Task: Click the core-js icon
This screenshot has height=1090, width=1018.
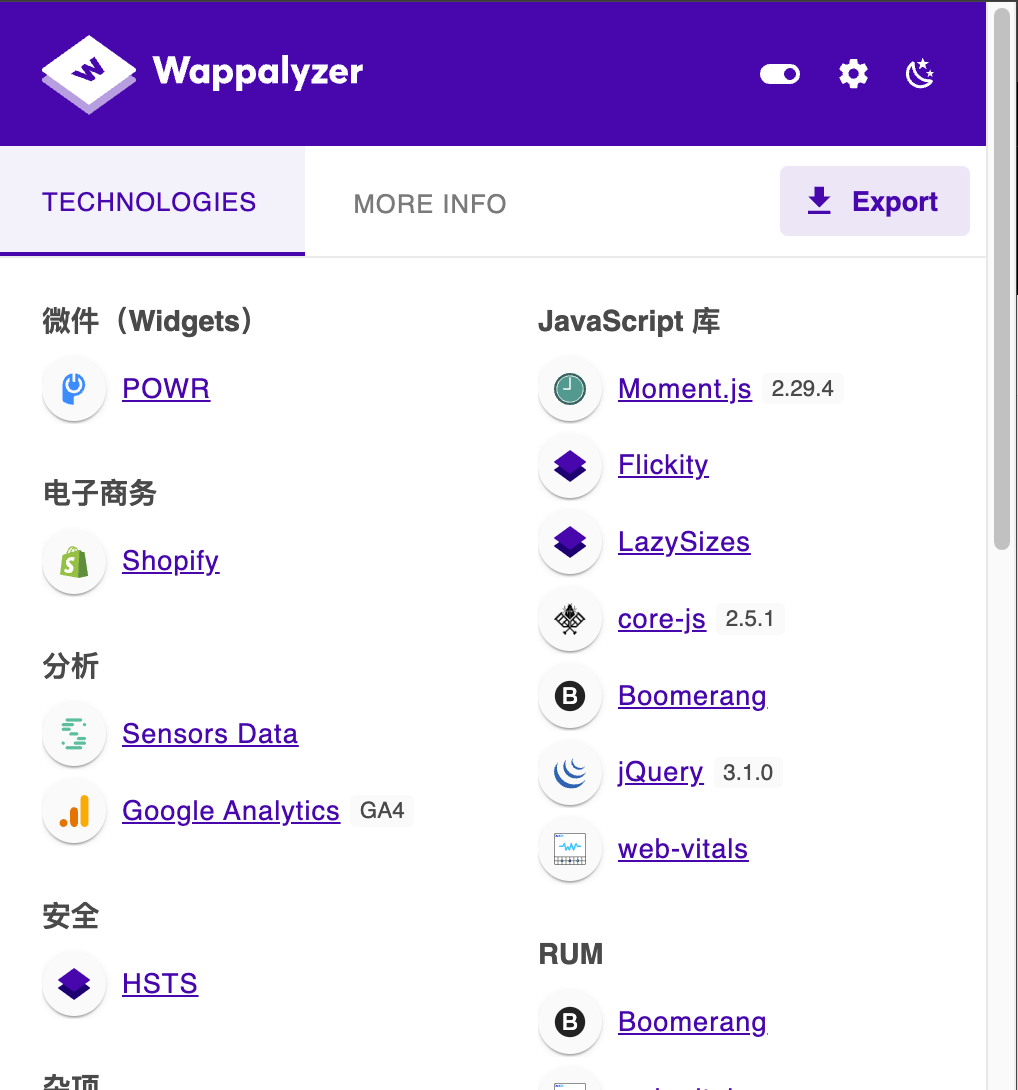Action: (x=569, y=619)
